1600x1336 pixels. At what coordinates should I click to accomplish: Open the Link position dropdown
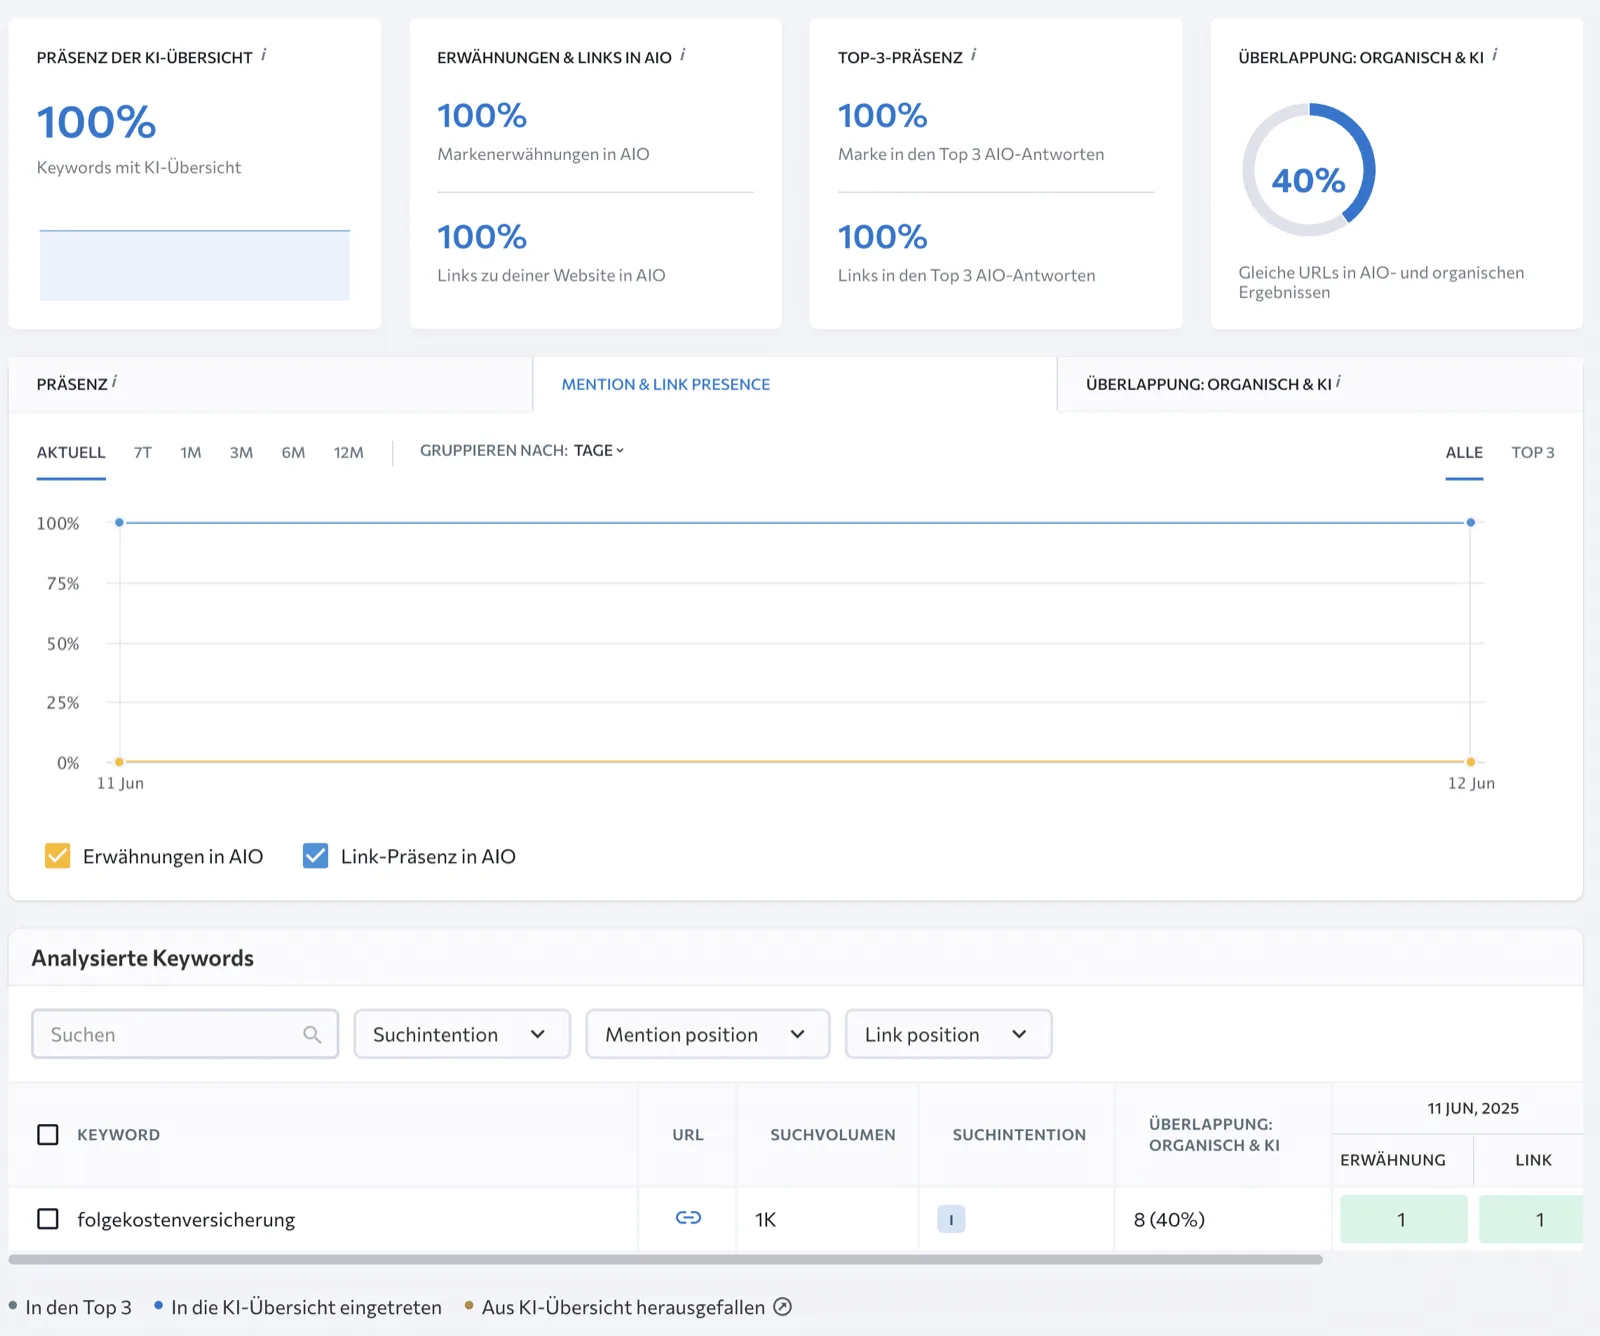tap(948, 1034)
